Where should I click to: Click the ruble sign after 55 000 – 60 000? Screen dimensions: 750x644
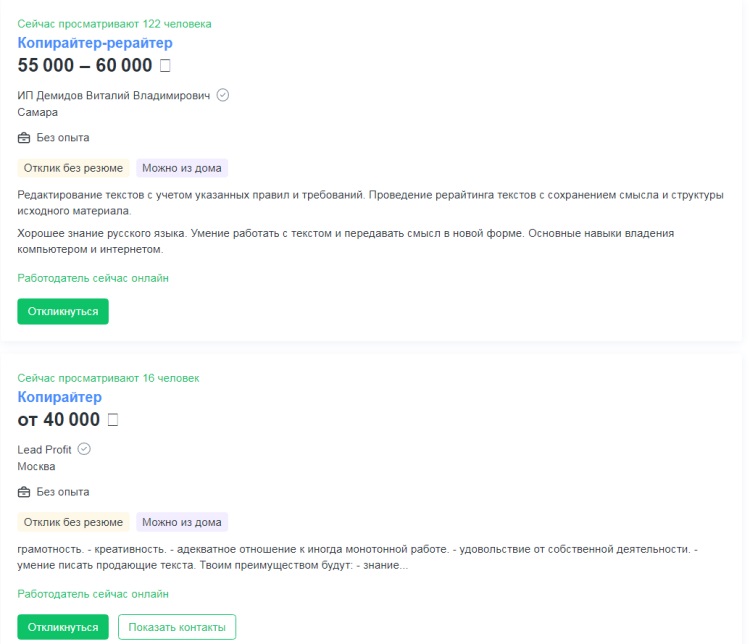(166, 66)
